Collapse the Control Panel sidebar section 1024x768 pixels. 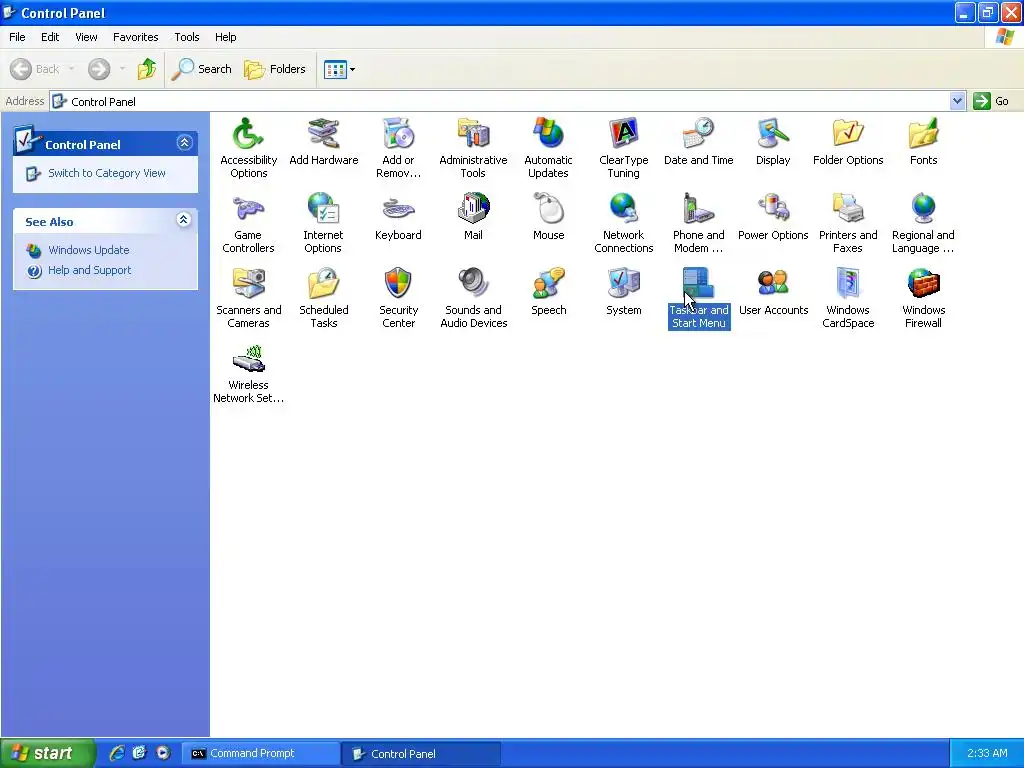(x=184, y=142)
